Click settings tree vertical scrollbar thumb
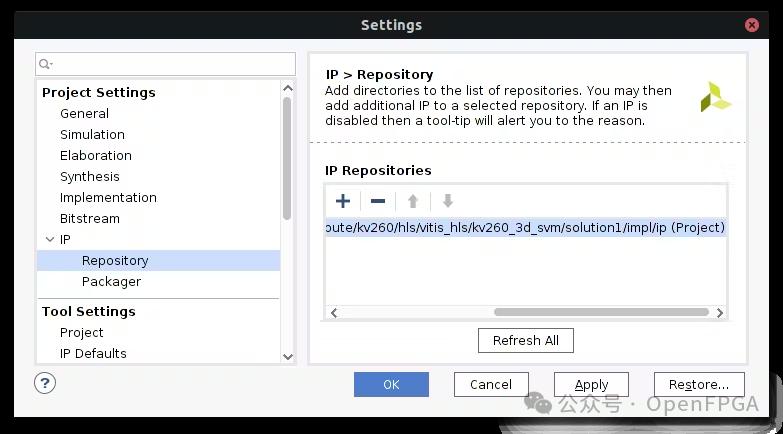Image resolution: width=783 pixels, height=434 pixels. click(x=287, y=158)
